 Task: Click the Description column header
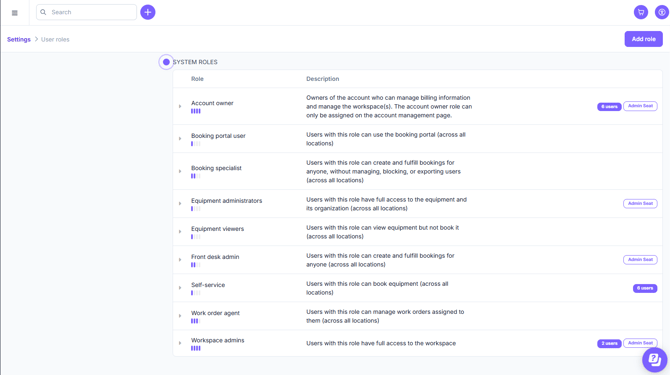click(323, 79)
